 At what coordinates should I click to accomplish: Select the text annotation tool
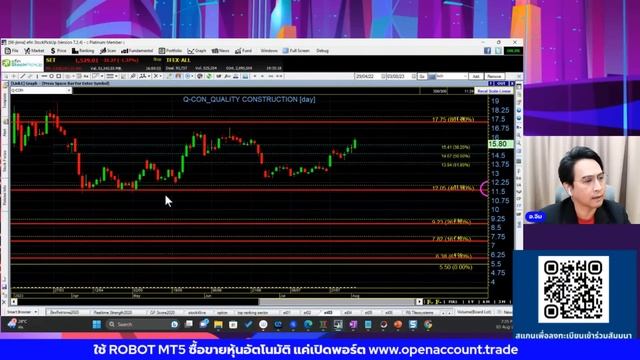86,76
